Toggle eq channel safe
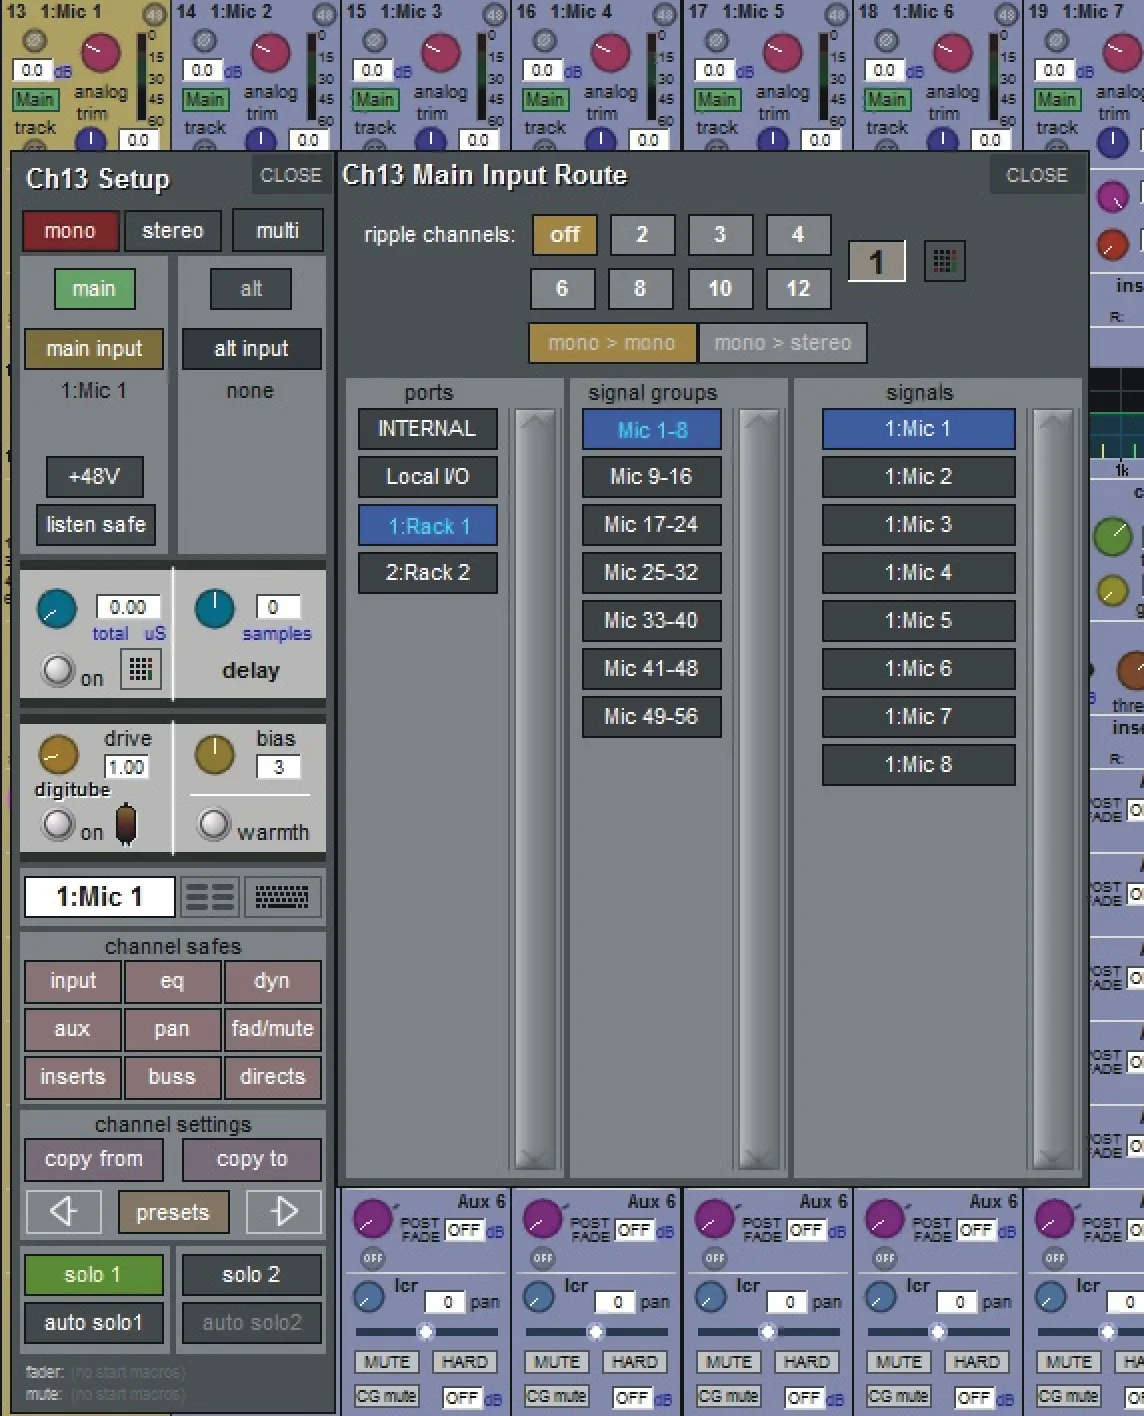This screenshot has height=1416, width=1144. point(172,982)
